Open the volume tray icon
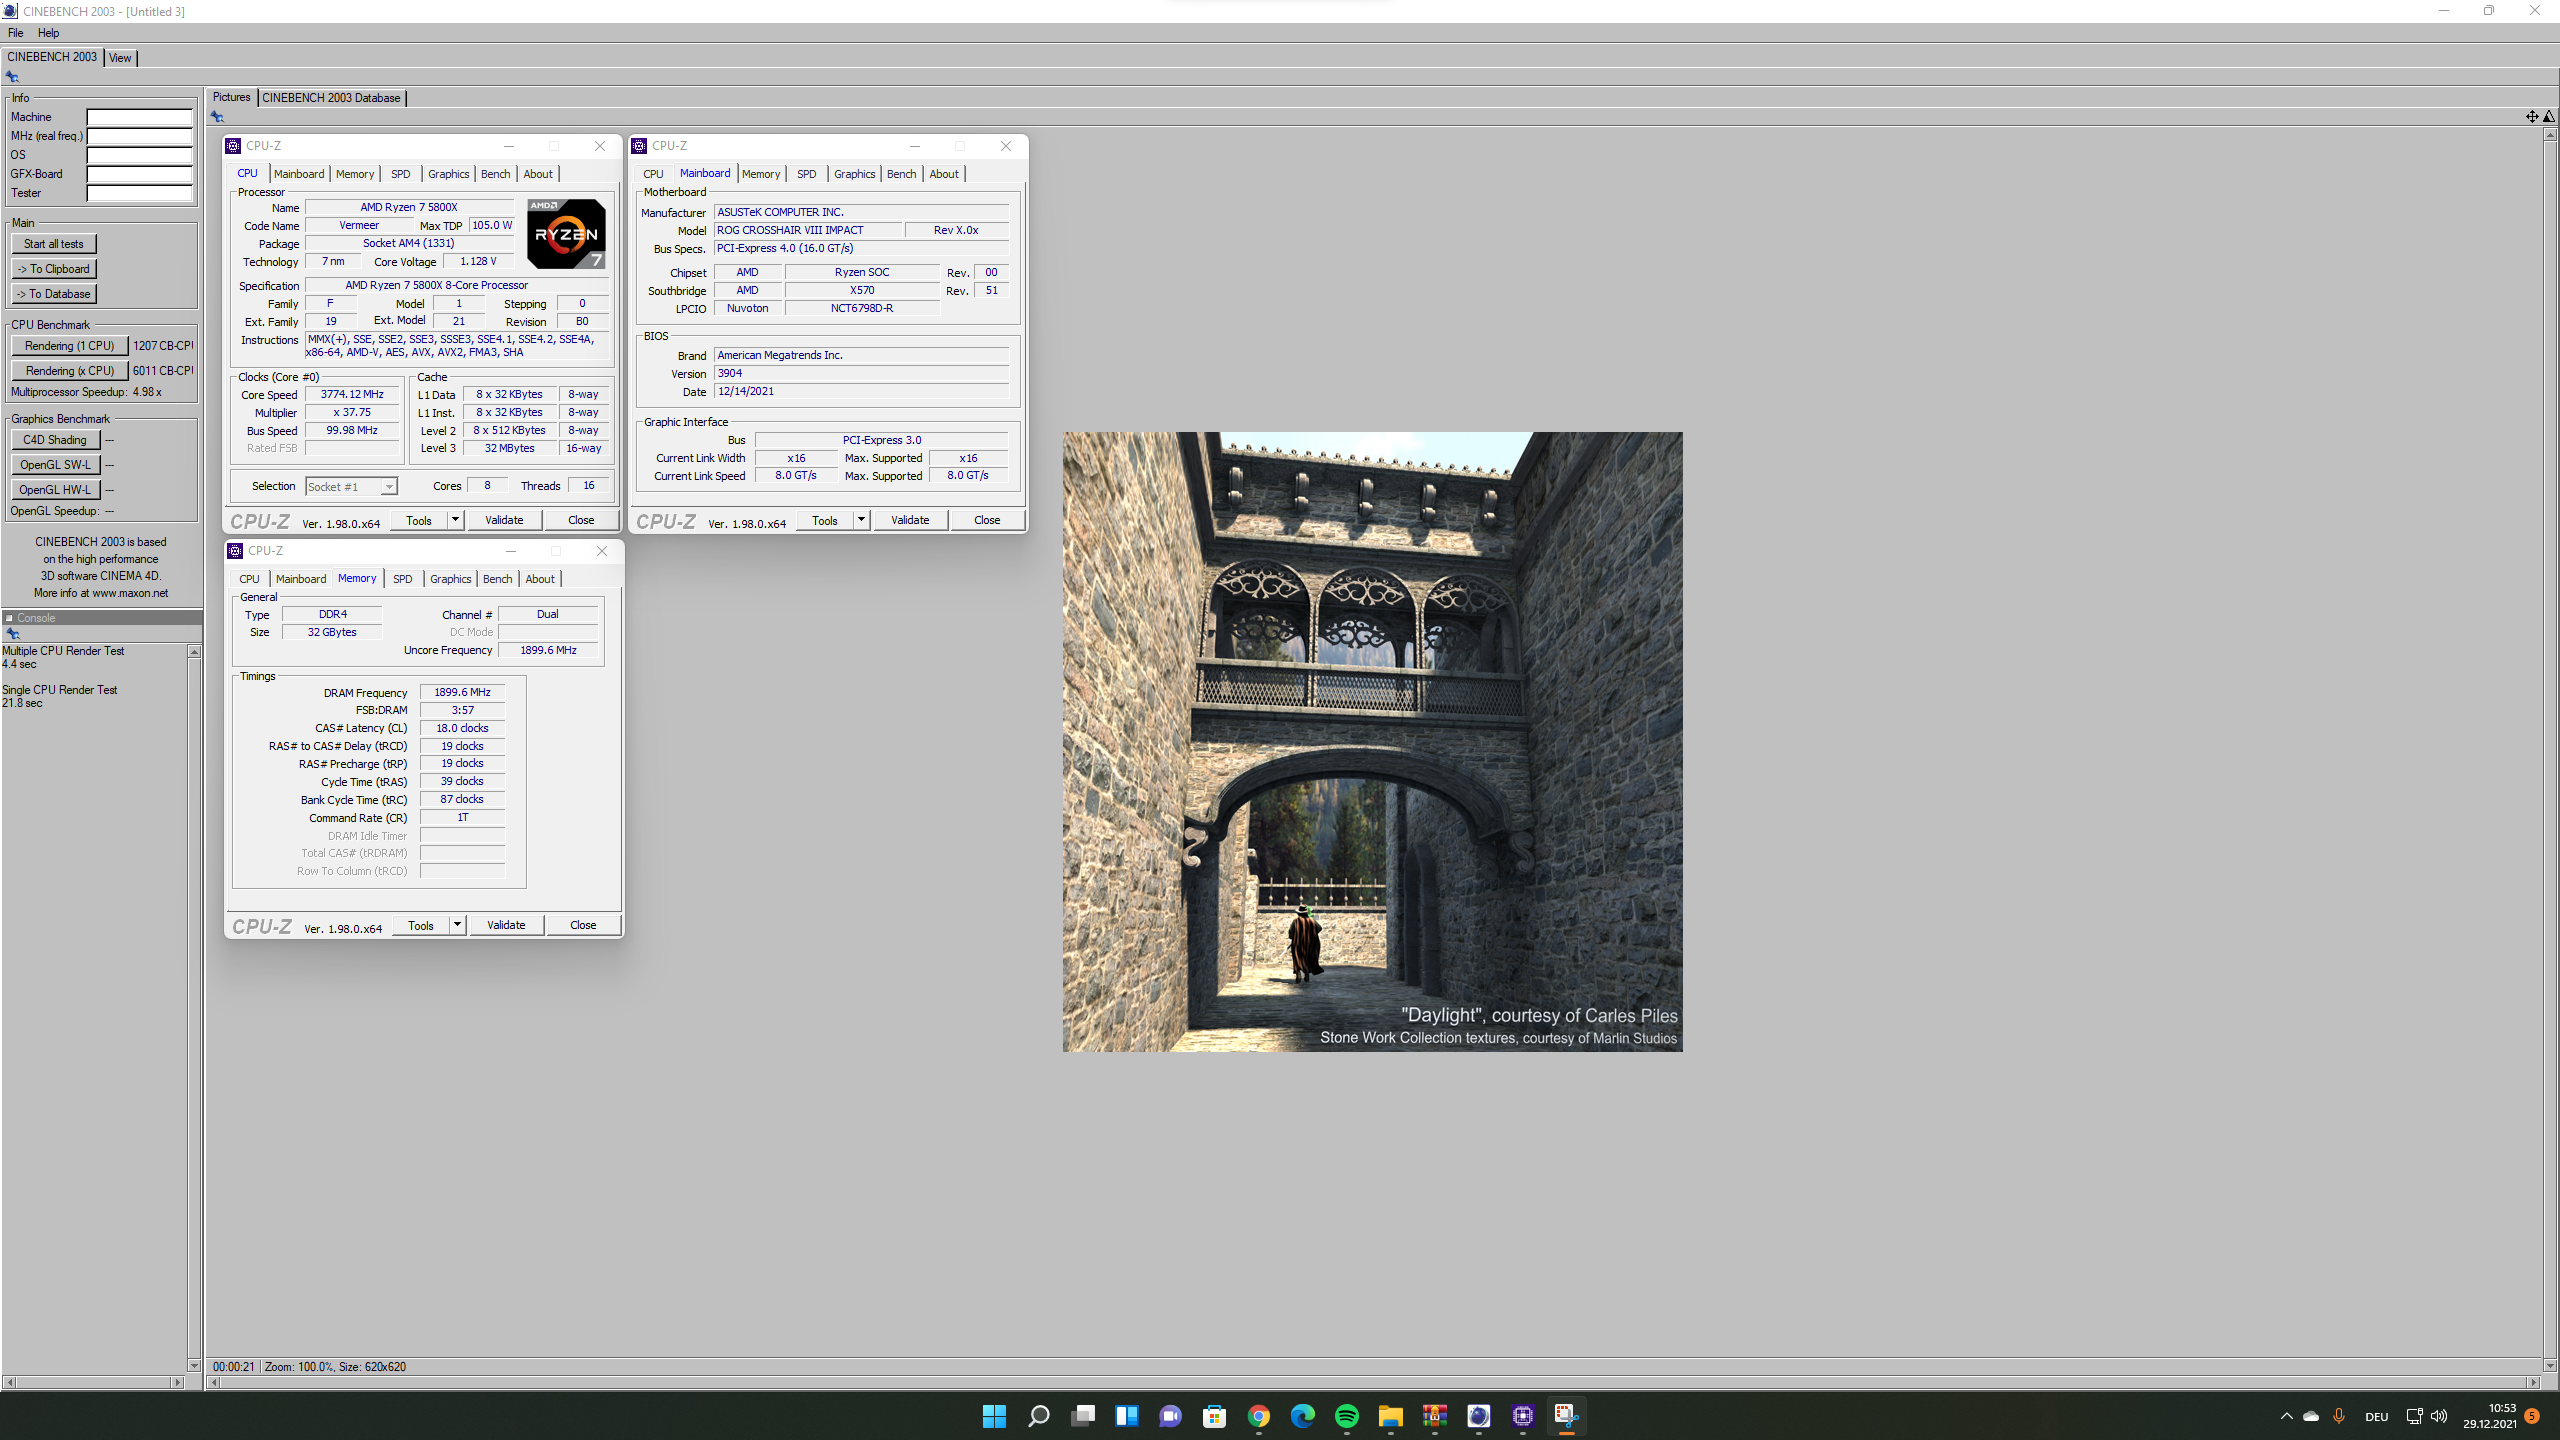 [x=2439, y=1416]
